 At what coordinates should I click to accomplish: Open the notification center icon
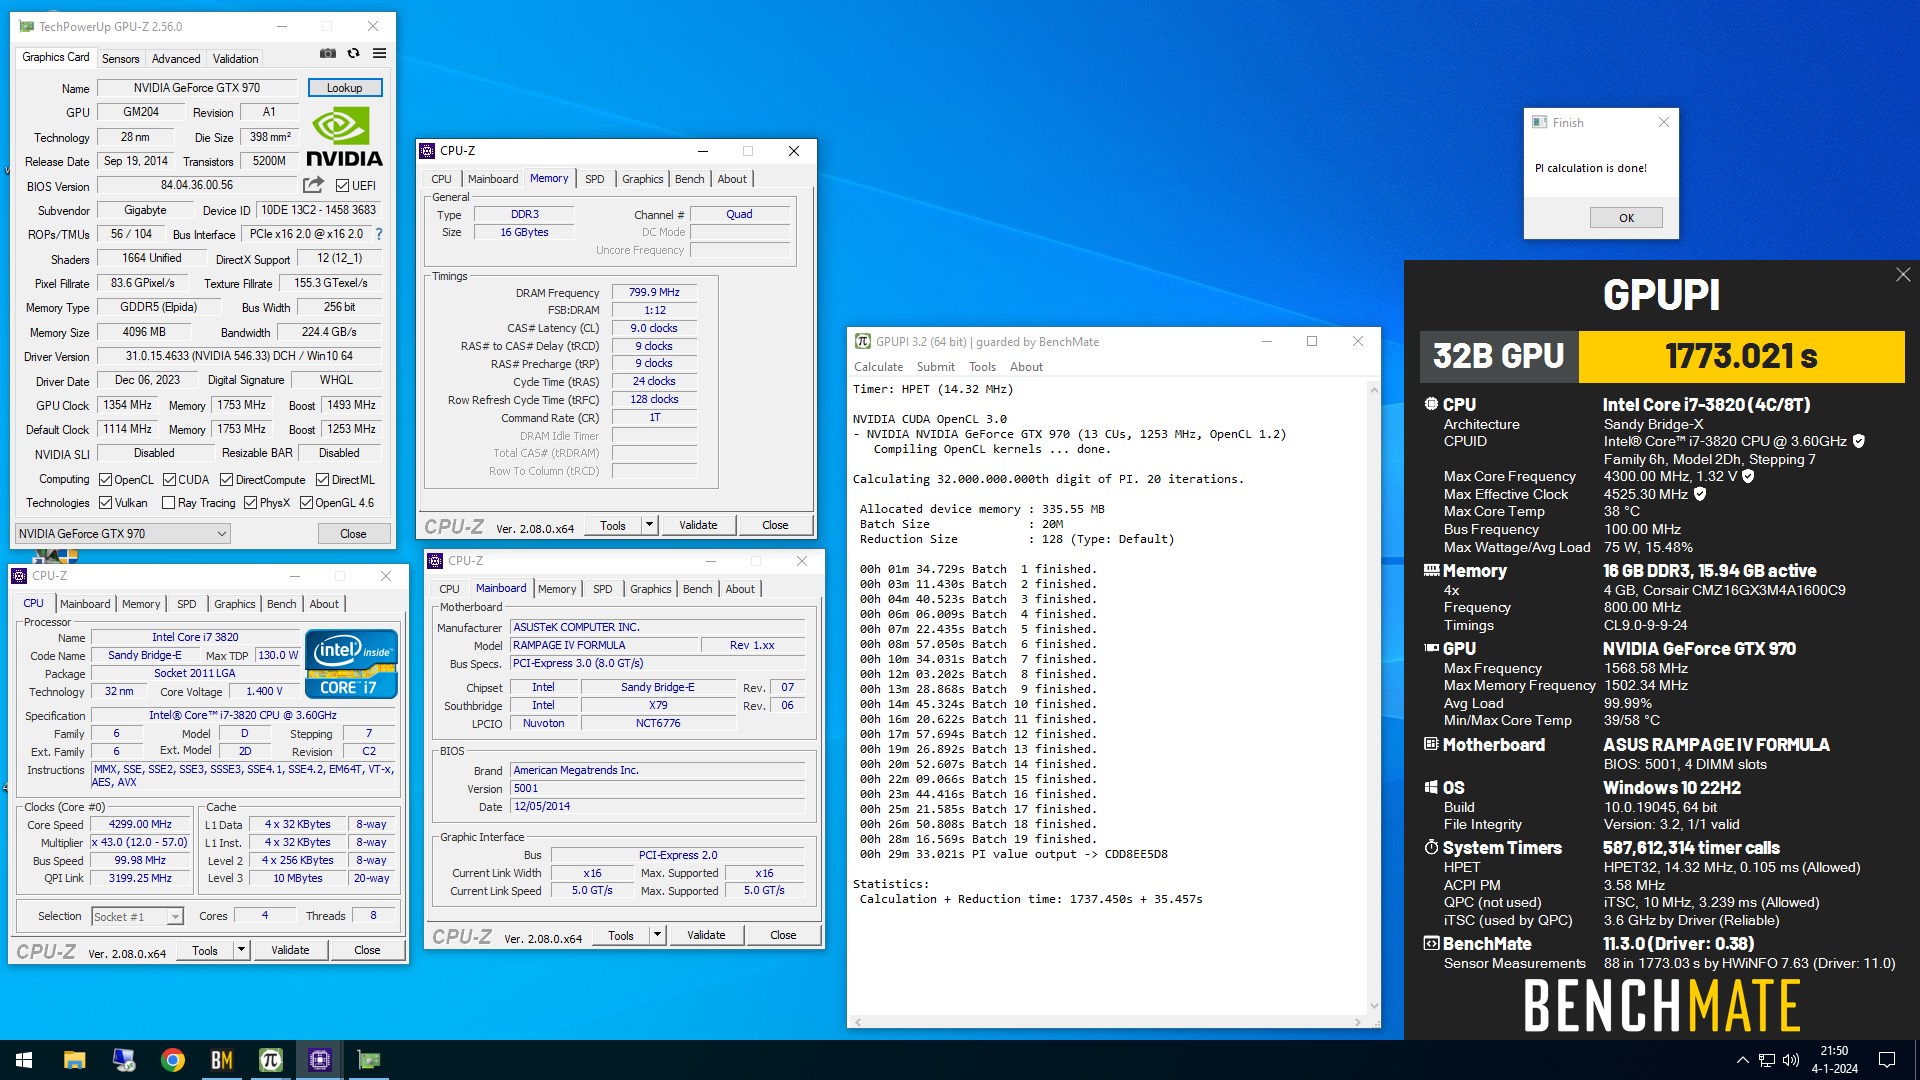click(x=1887, y=1060)
